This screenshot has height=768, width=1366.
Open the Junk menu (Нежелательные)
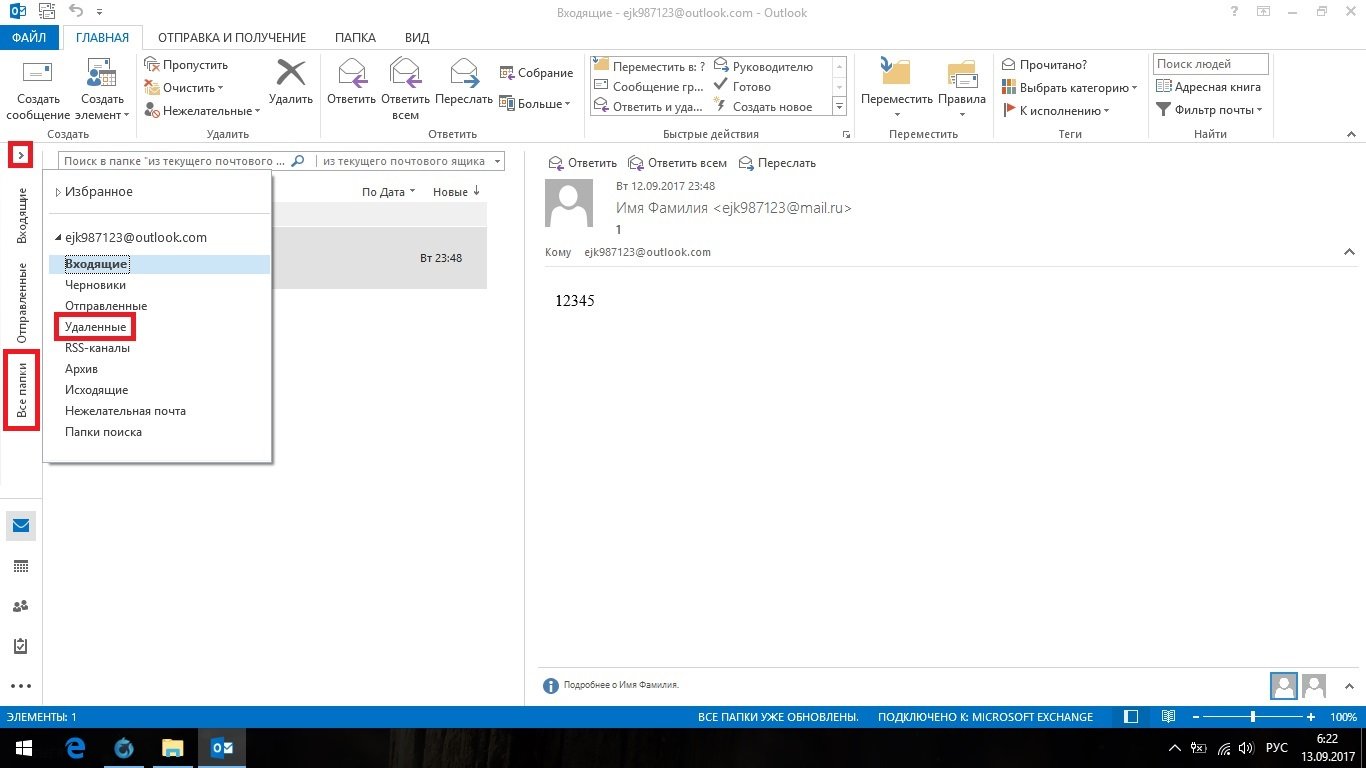203,111
